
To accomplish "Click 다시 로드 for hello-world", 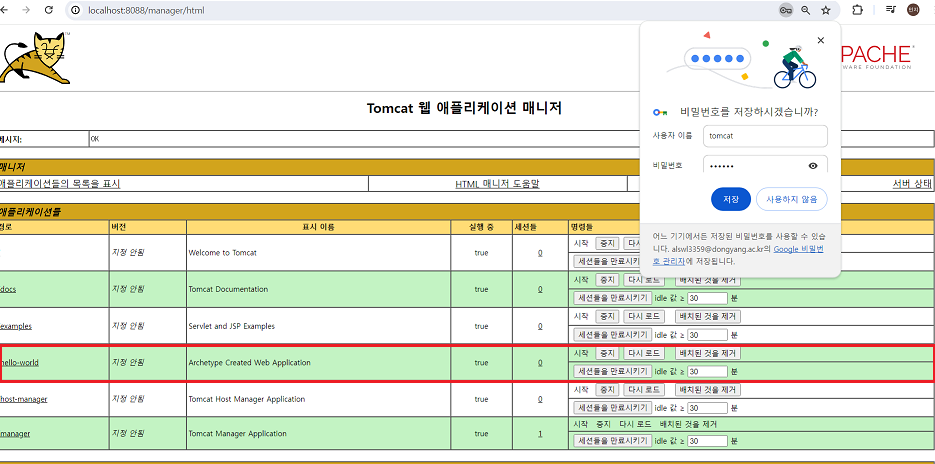I will (644, 353).
